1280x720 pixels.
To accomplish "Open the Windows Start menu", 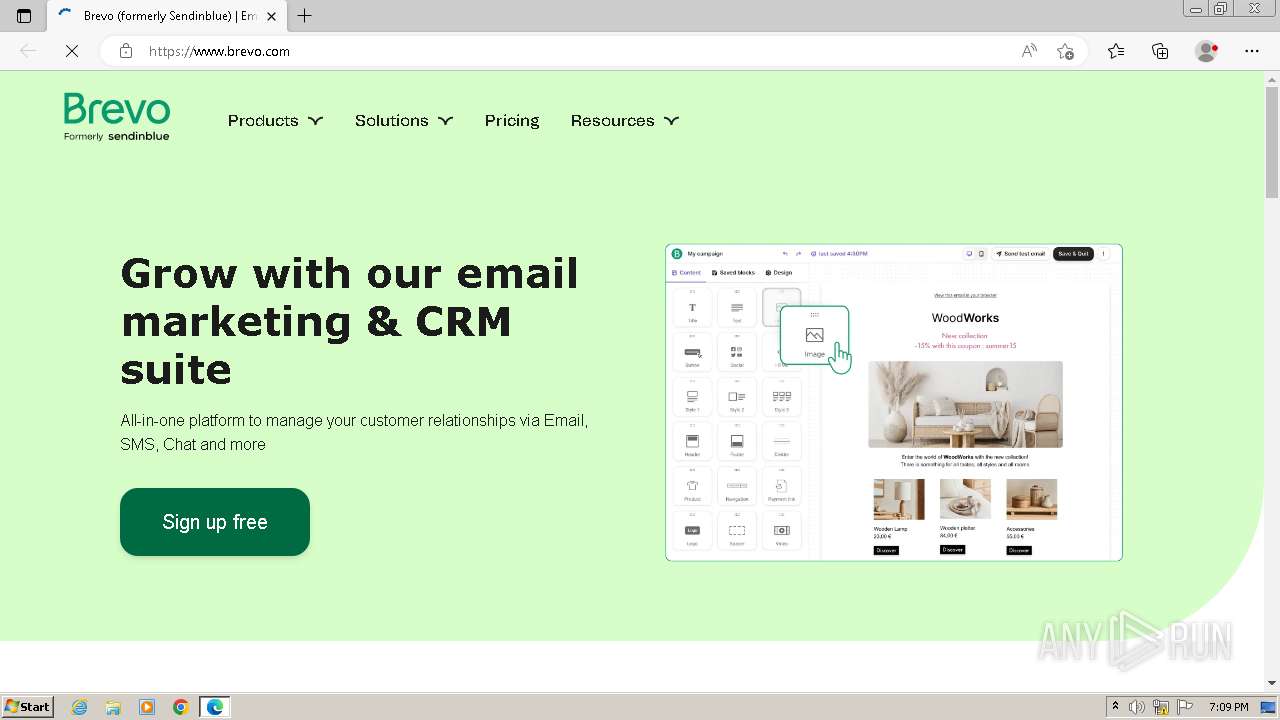I will coord(27,707).
